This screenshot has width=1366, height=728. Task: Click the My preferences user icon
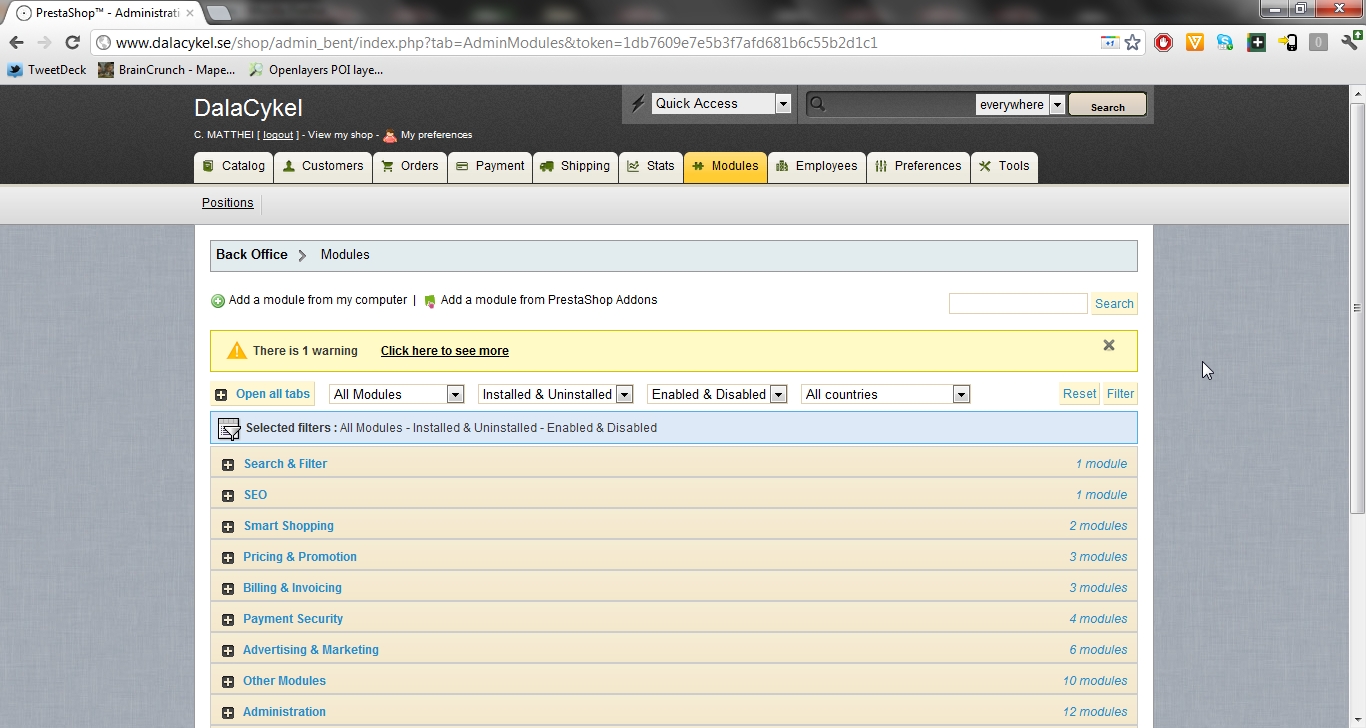point(390,135)
